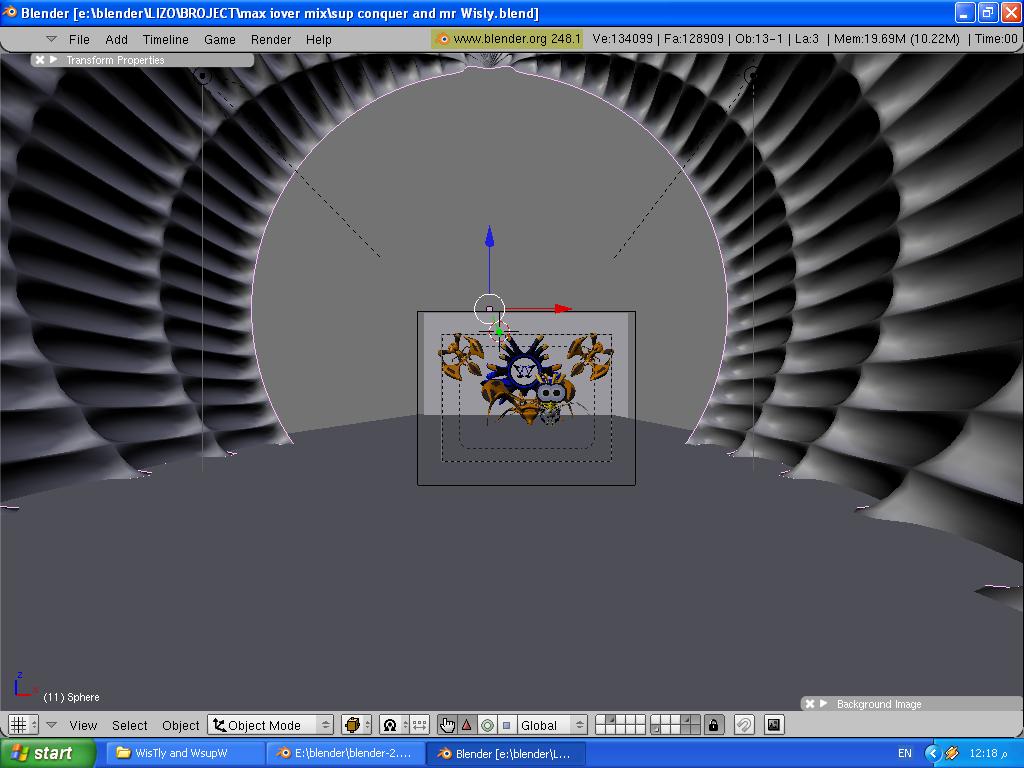The width and height of the screenshot is (1024, 768).
Task: Collapse header menus with the top triangle
Action: pos(52,39)
